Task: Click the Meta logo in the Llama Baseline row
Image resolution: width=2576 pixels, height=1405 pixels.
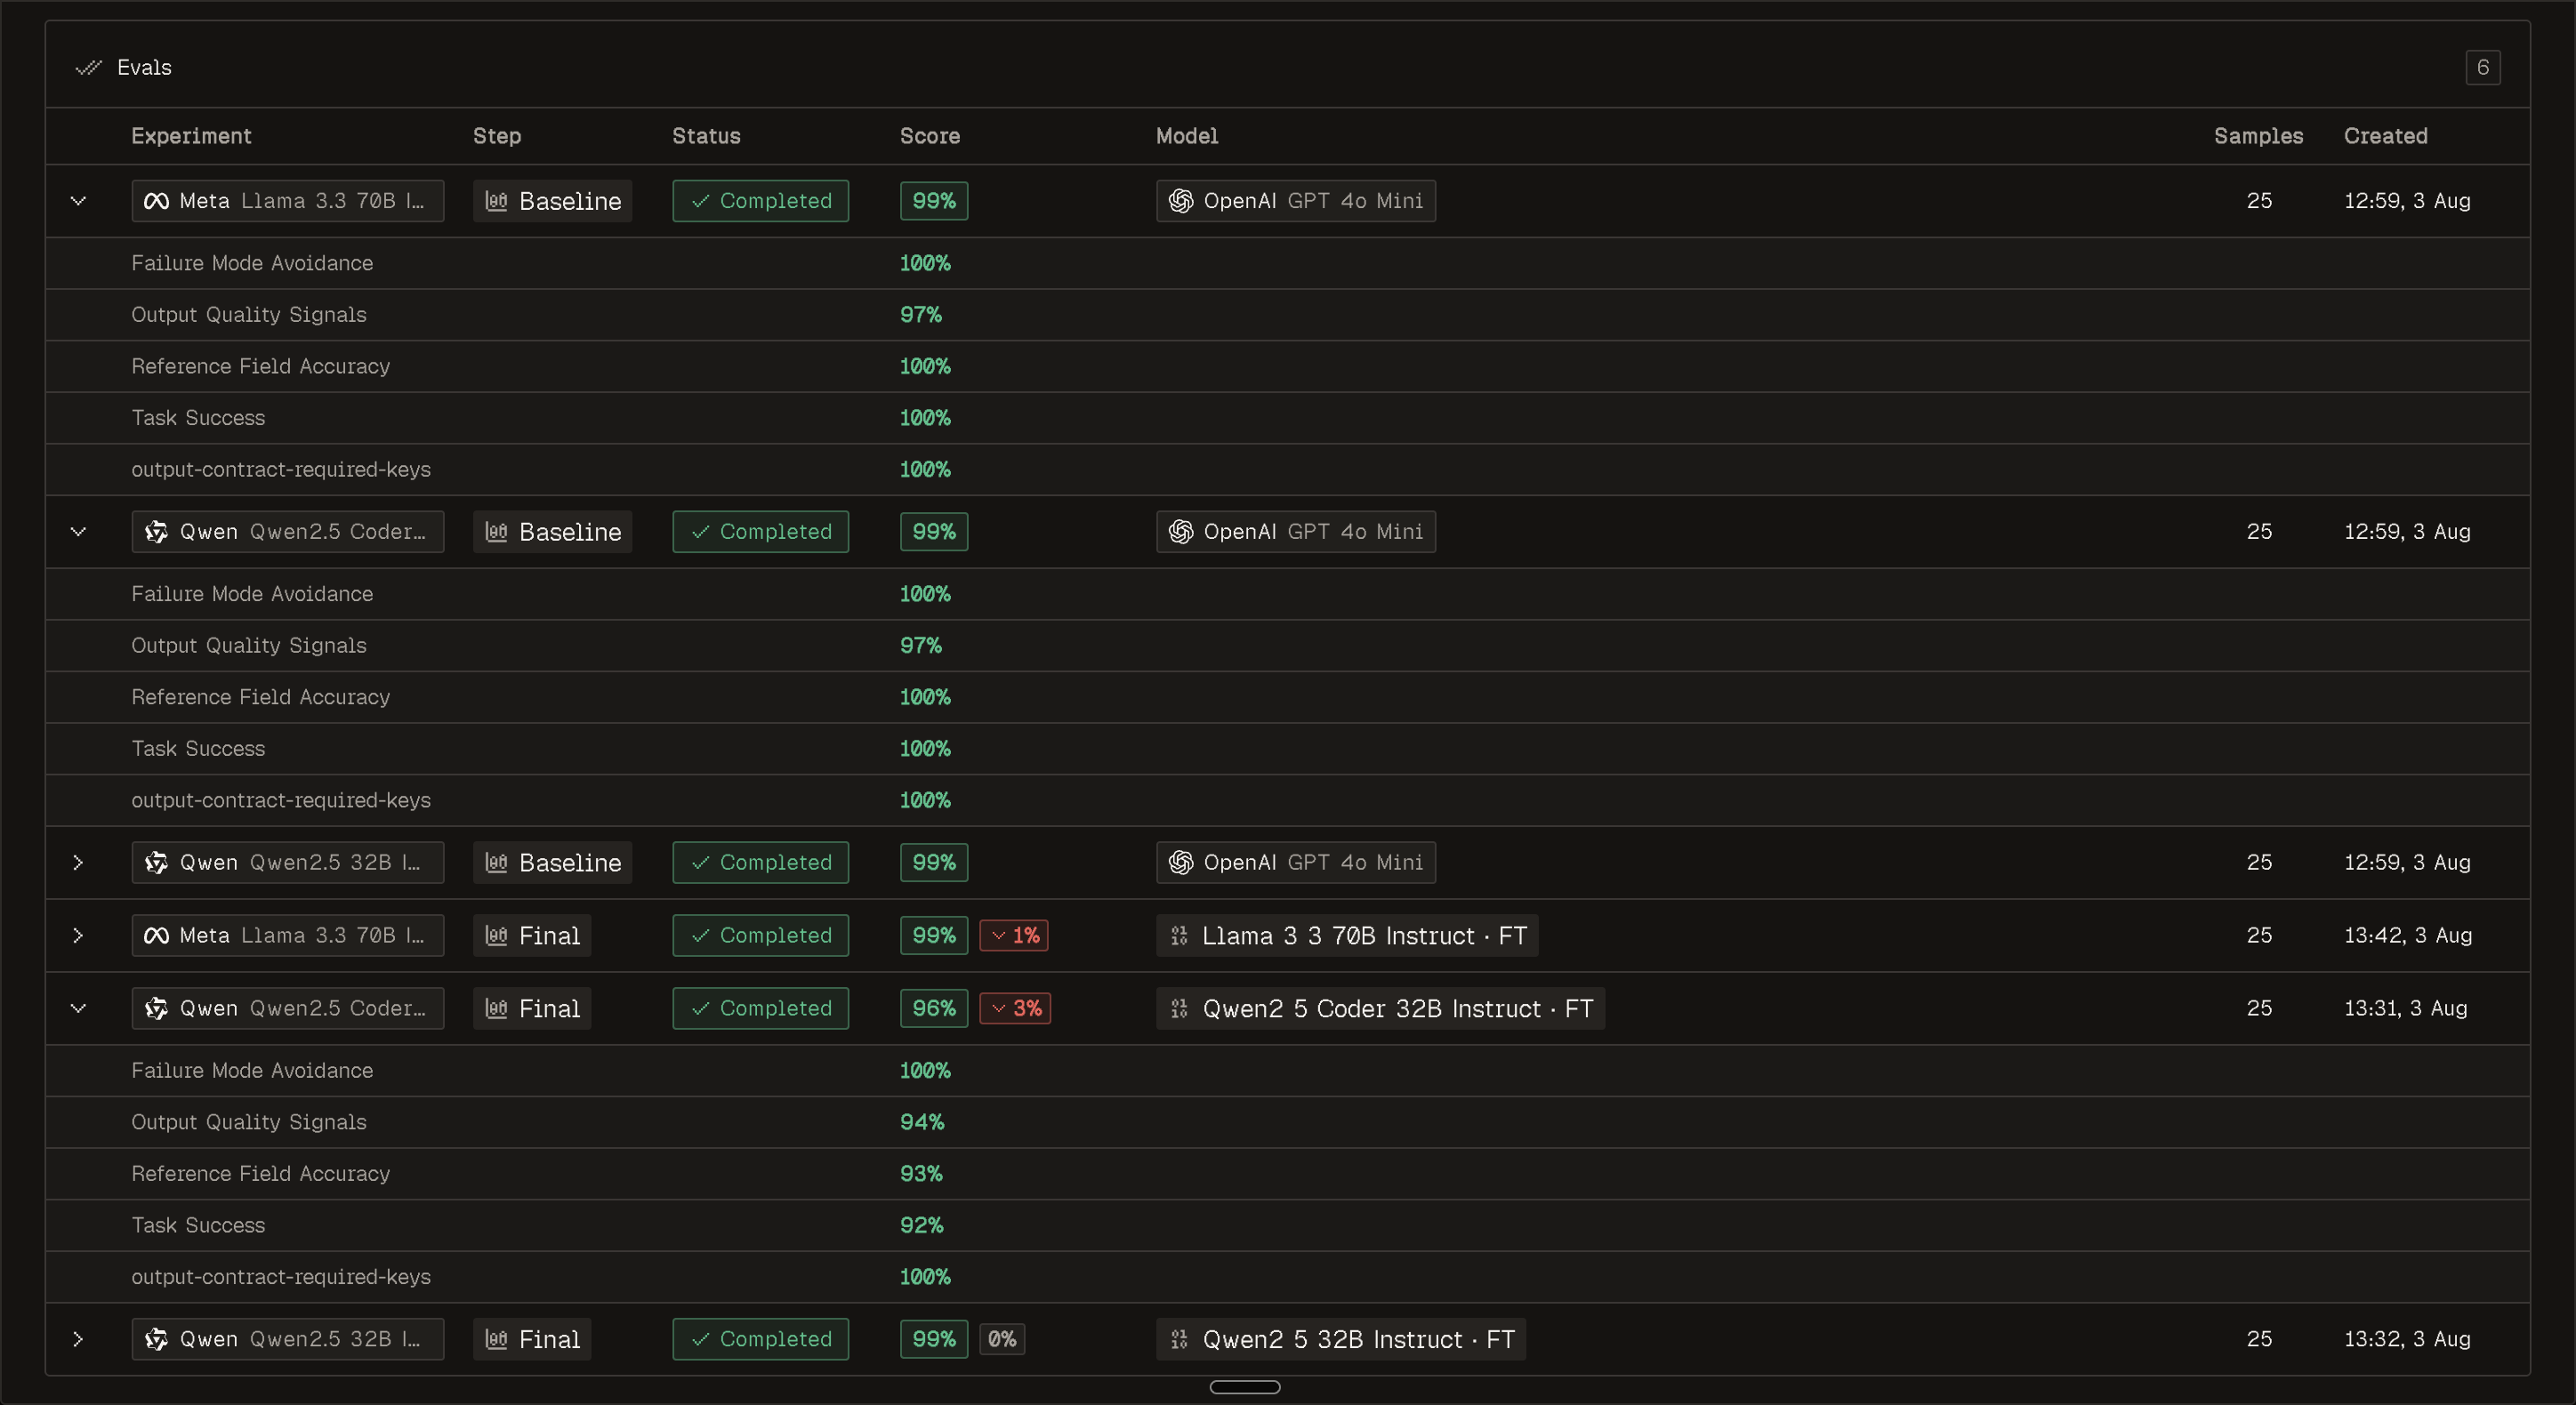Action: (x=156, y=201)
